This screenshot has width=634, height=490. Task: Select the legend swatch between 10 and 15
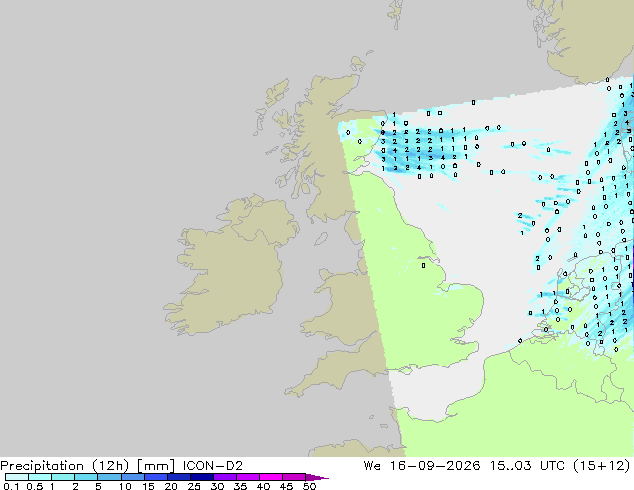133,477
